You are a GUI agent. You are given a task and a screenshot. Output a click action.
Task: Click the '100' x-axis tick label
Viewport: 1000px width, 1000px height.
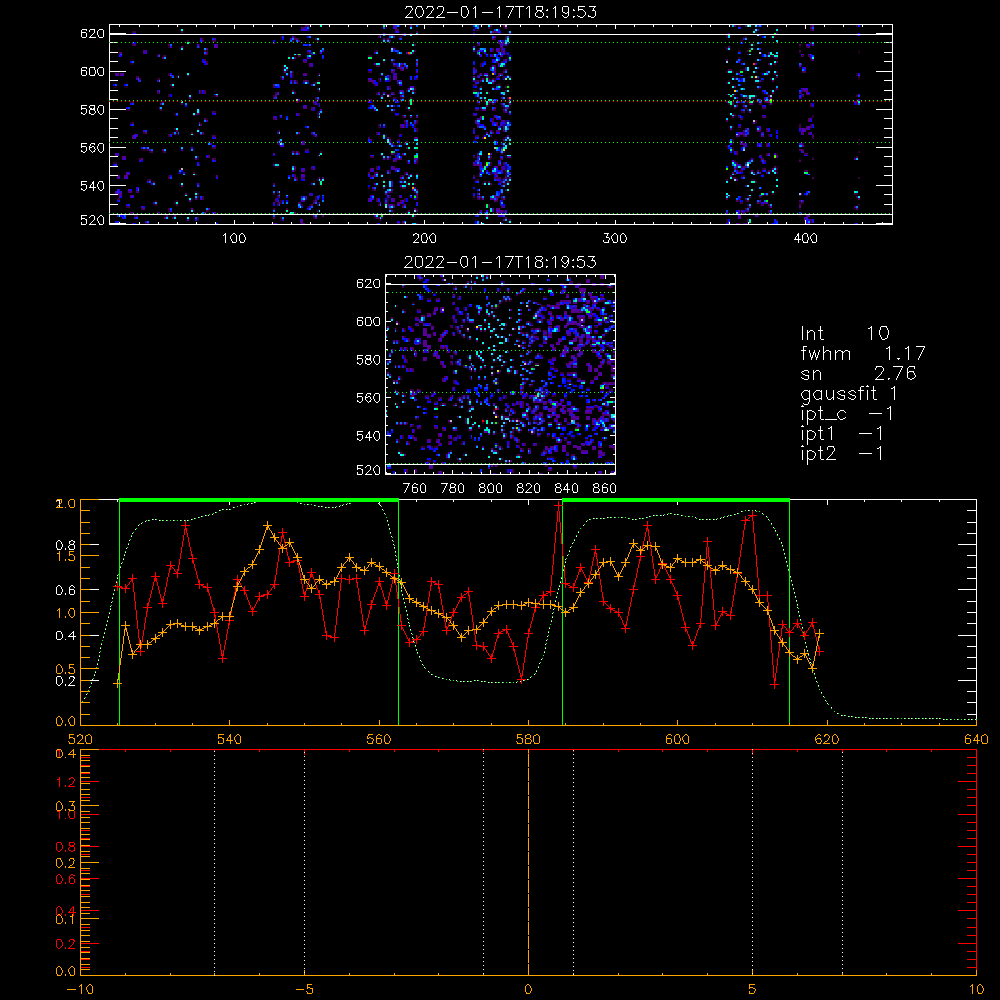coord(234,239)
